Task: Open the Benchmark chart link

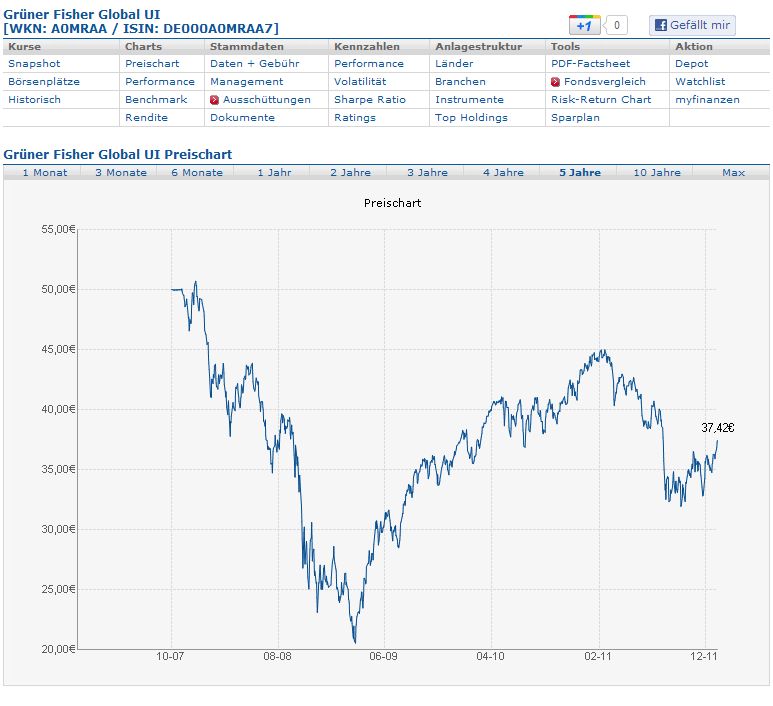Action: coord(156,100)
